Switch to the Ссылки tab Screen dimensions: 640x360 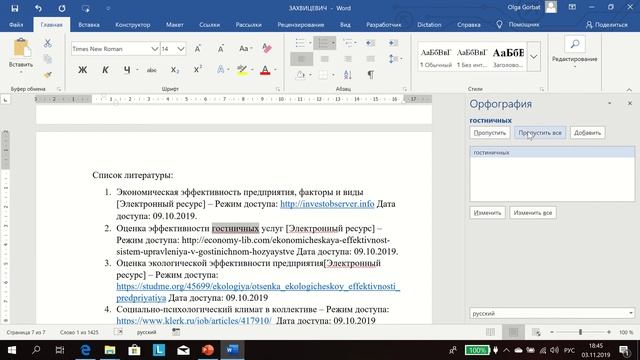coord(209,25)
